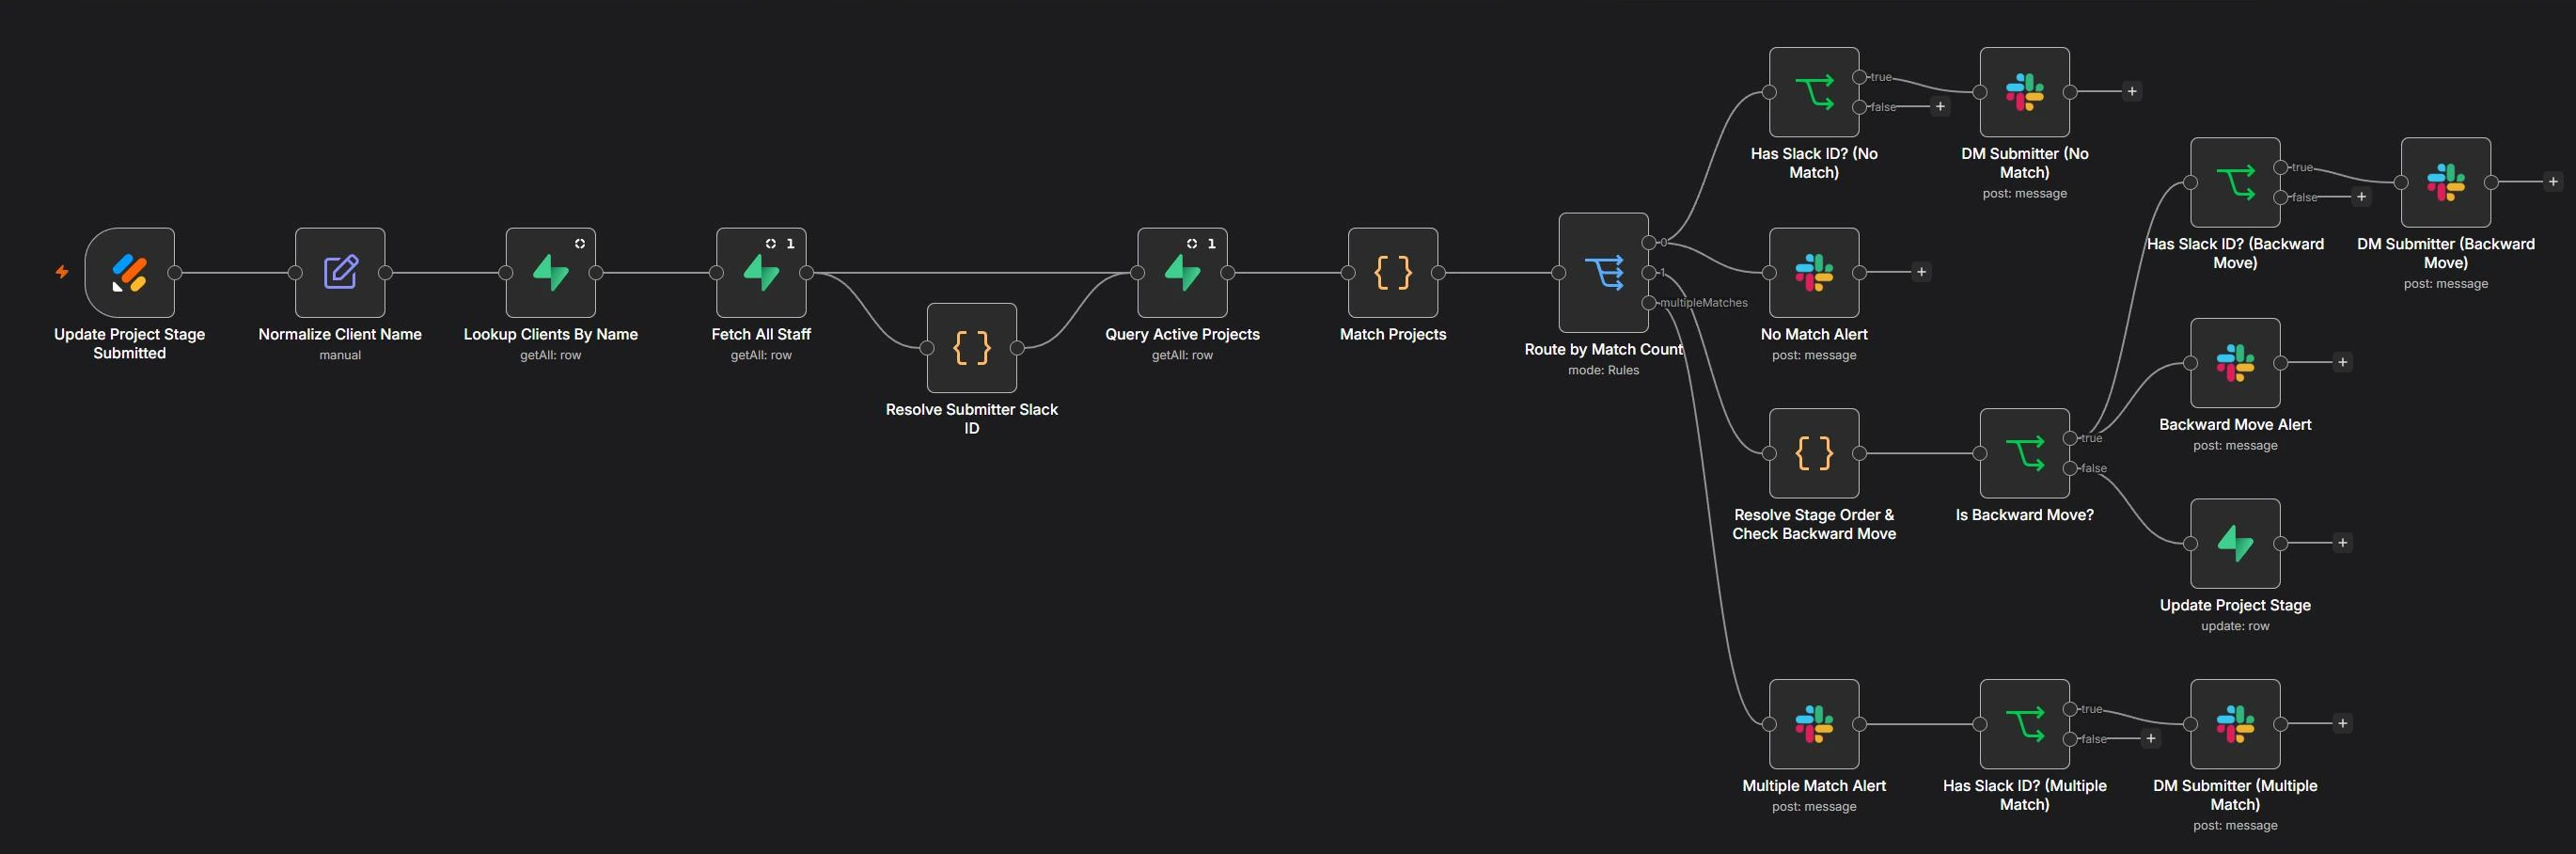The width and height of the screenshot is (2576, 854).
Task: Open the Fetch All Staff node
Action: (761, 272)
